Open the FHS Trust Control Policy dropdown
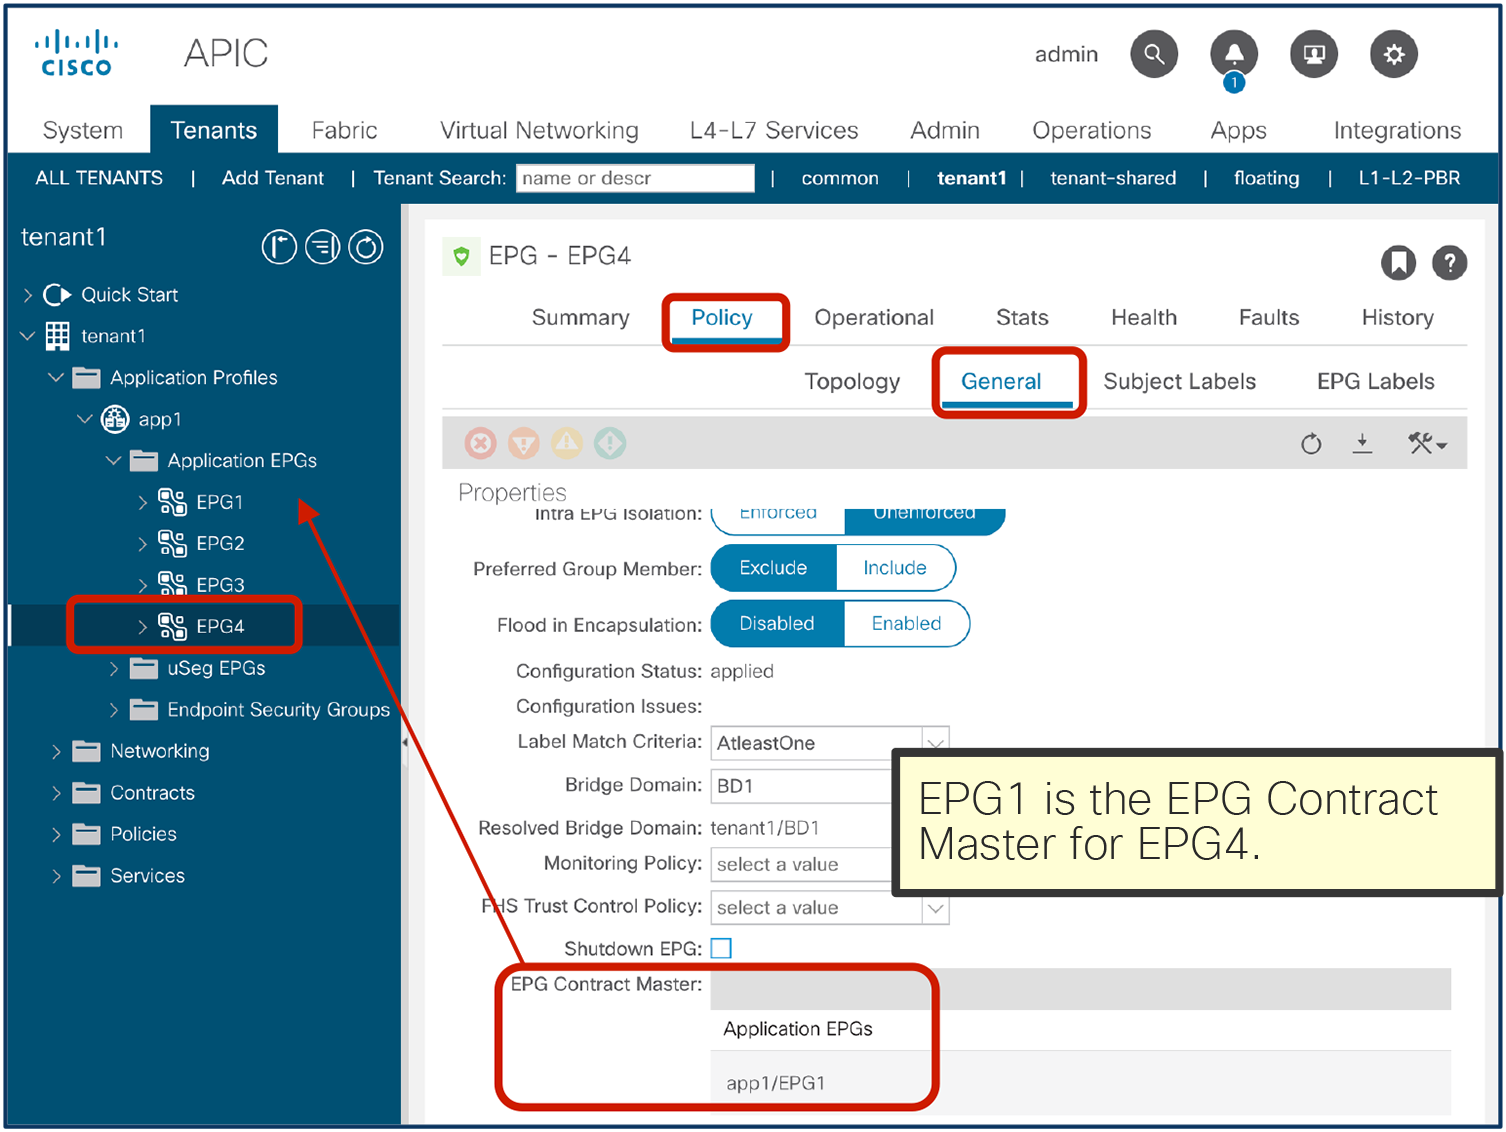This screenshot has width=1506, height=1132. coord(935,908)
